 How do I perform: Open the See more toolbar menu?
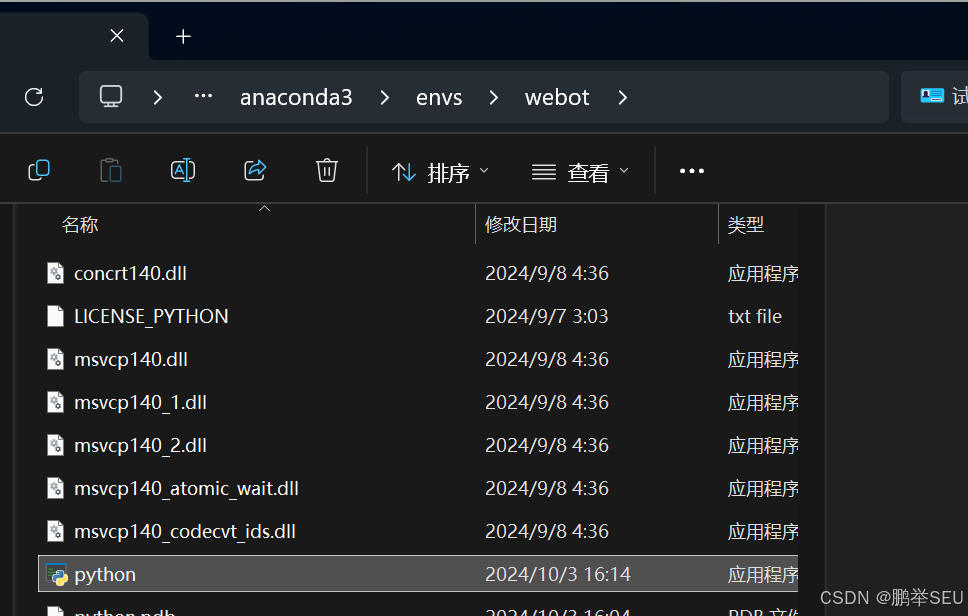(691, 170)
